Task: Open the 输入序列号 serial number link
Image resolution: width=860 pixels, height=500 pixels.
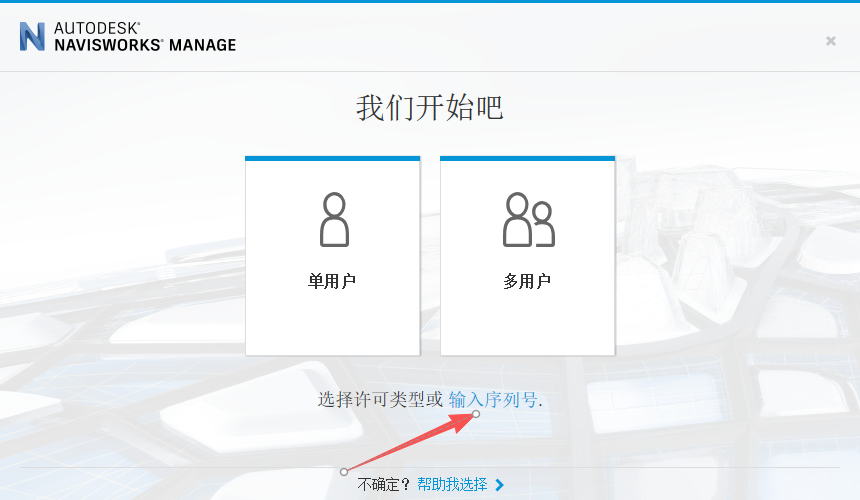Action: coord(493,399)
